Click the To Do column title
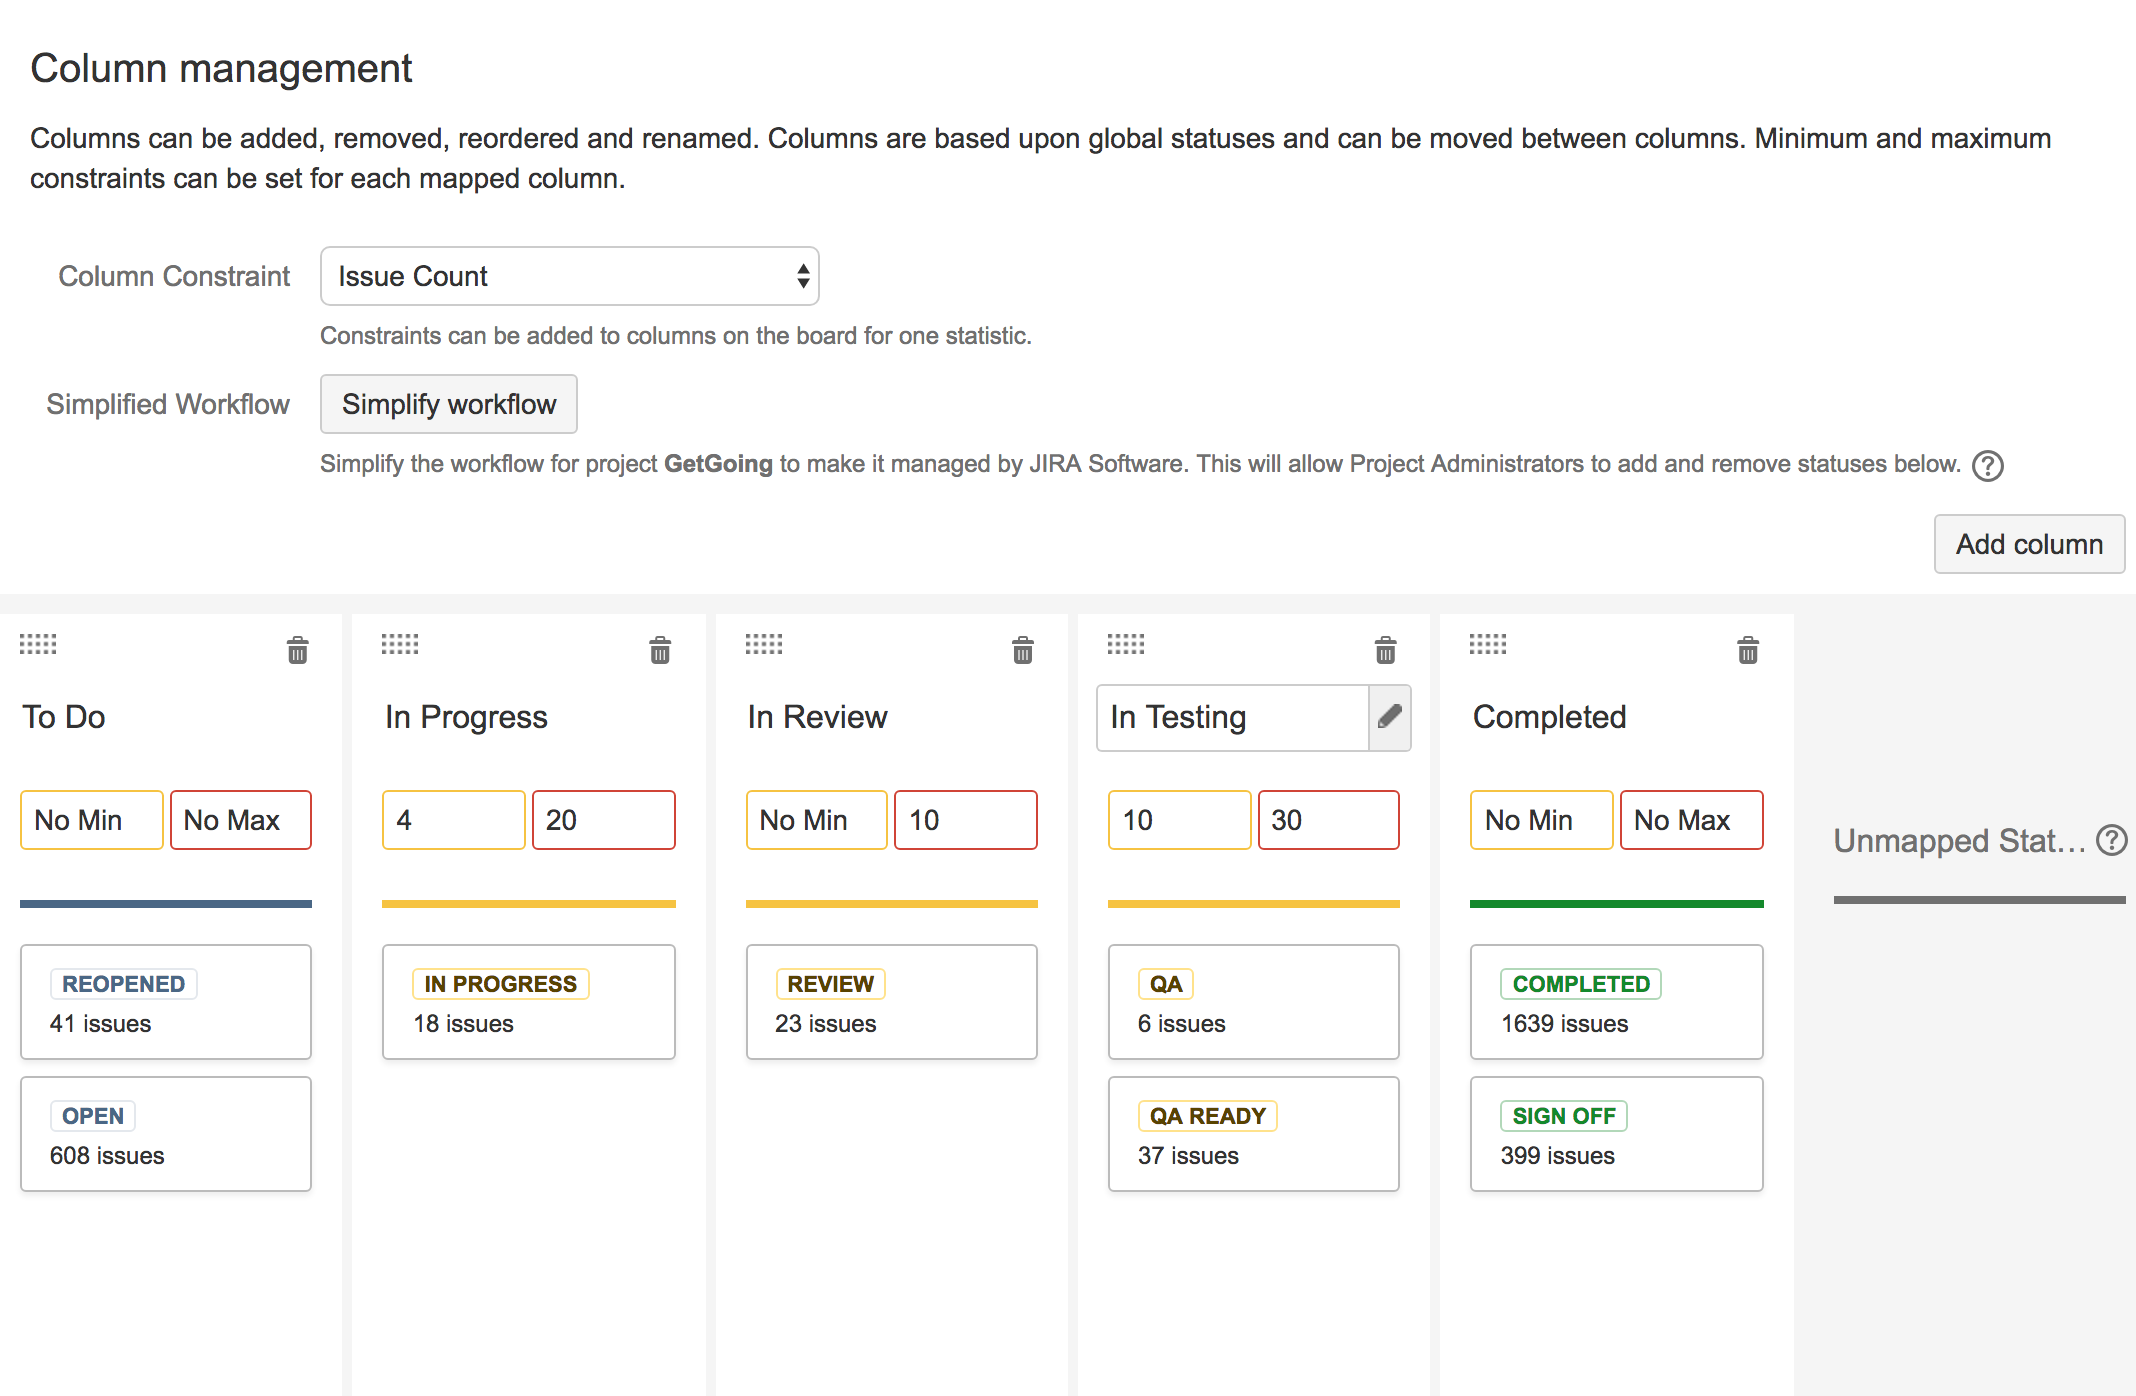Viewport: 2136px width, 1396px height. pyautogui.click(x=64, y=717)
